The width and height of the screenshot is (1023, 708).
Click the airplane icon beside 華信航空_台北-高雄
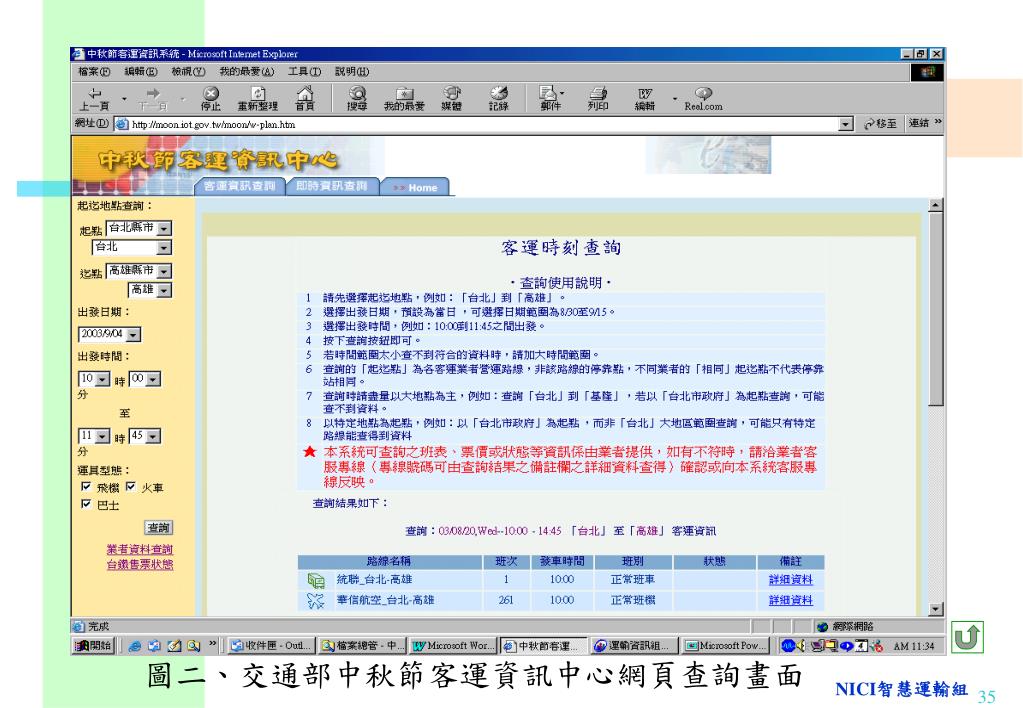[x=316, y=600]
